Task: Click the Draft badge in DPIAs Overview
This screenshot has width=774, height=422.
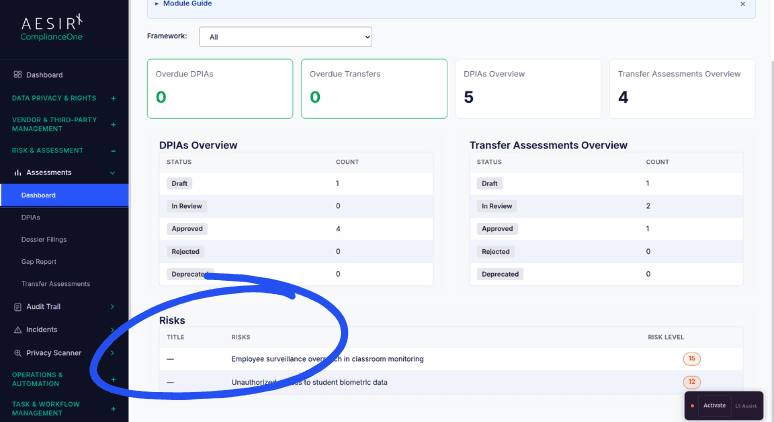Action: pyautogui.click(x=179, y=184)
